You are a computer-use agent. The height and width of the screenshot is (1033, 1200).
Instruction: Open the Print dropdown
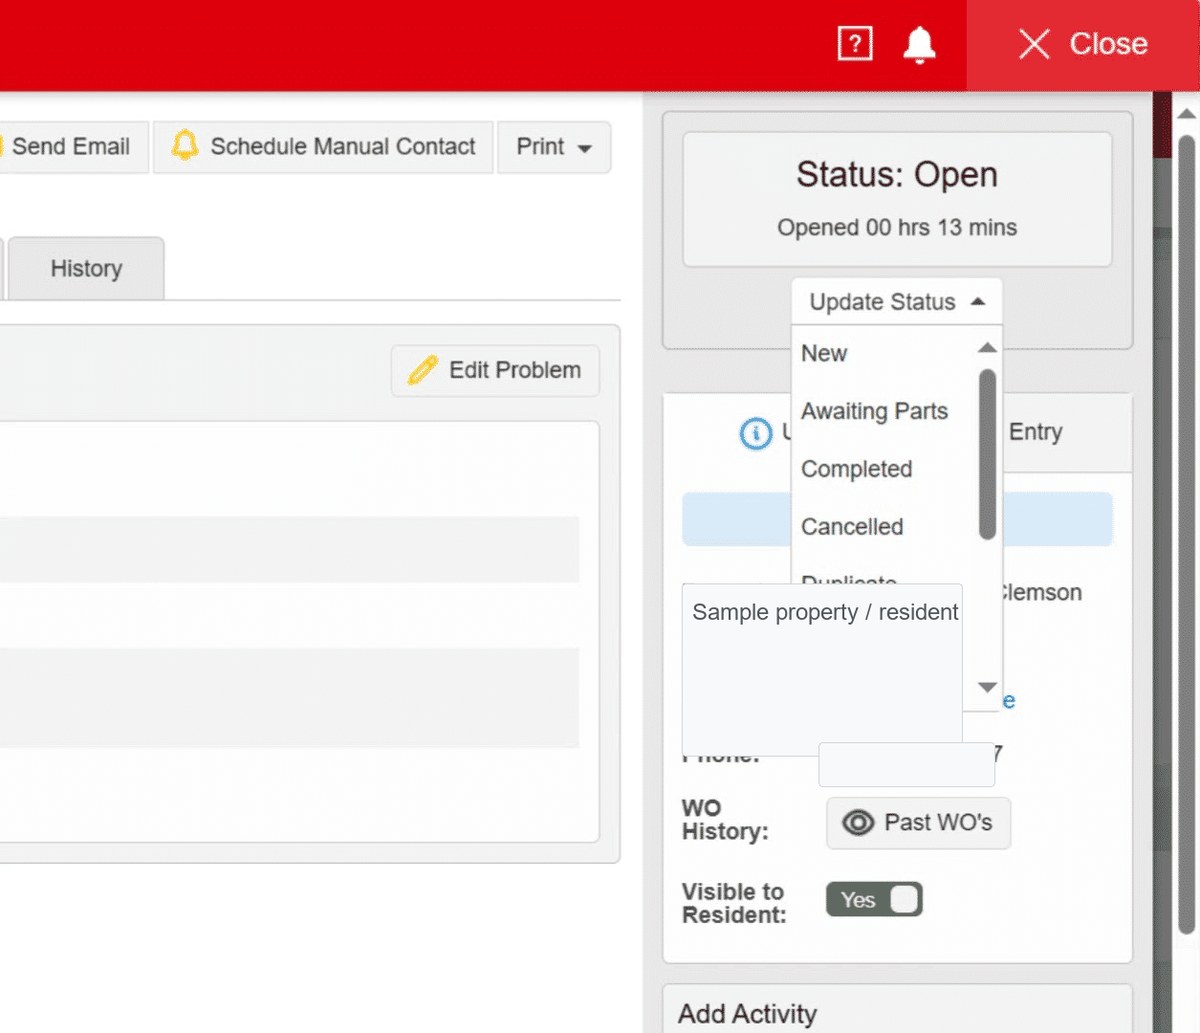(x=554, y=147)
